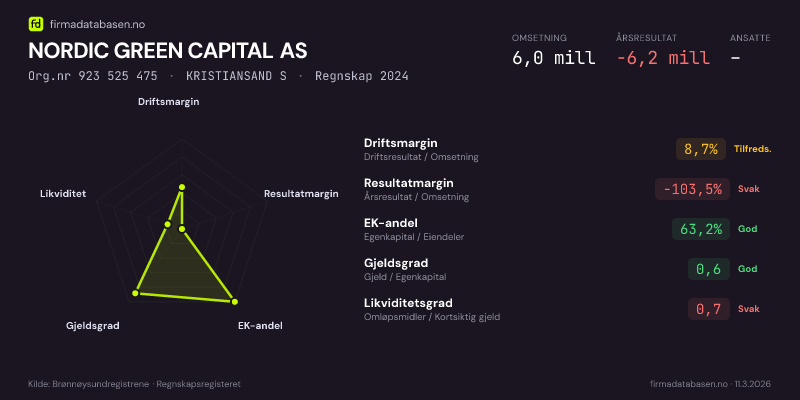
Task: Click the Likviditet radar chart axis label
Action: pyautogui.click(x=63, y=193)
